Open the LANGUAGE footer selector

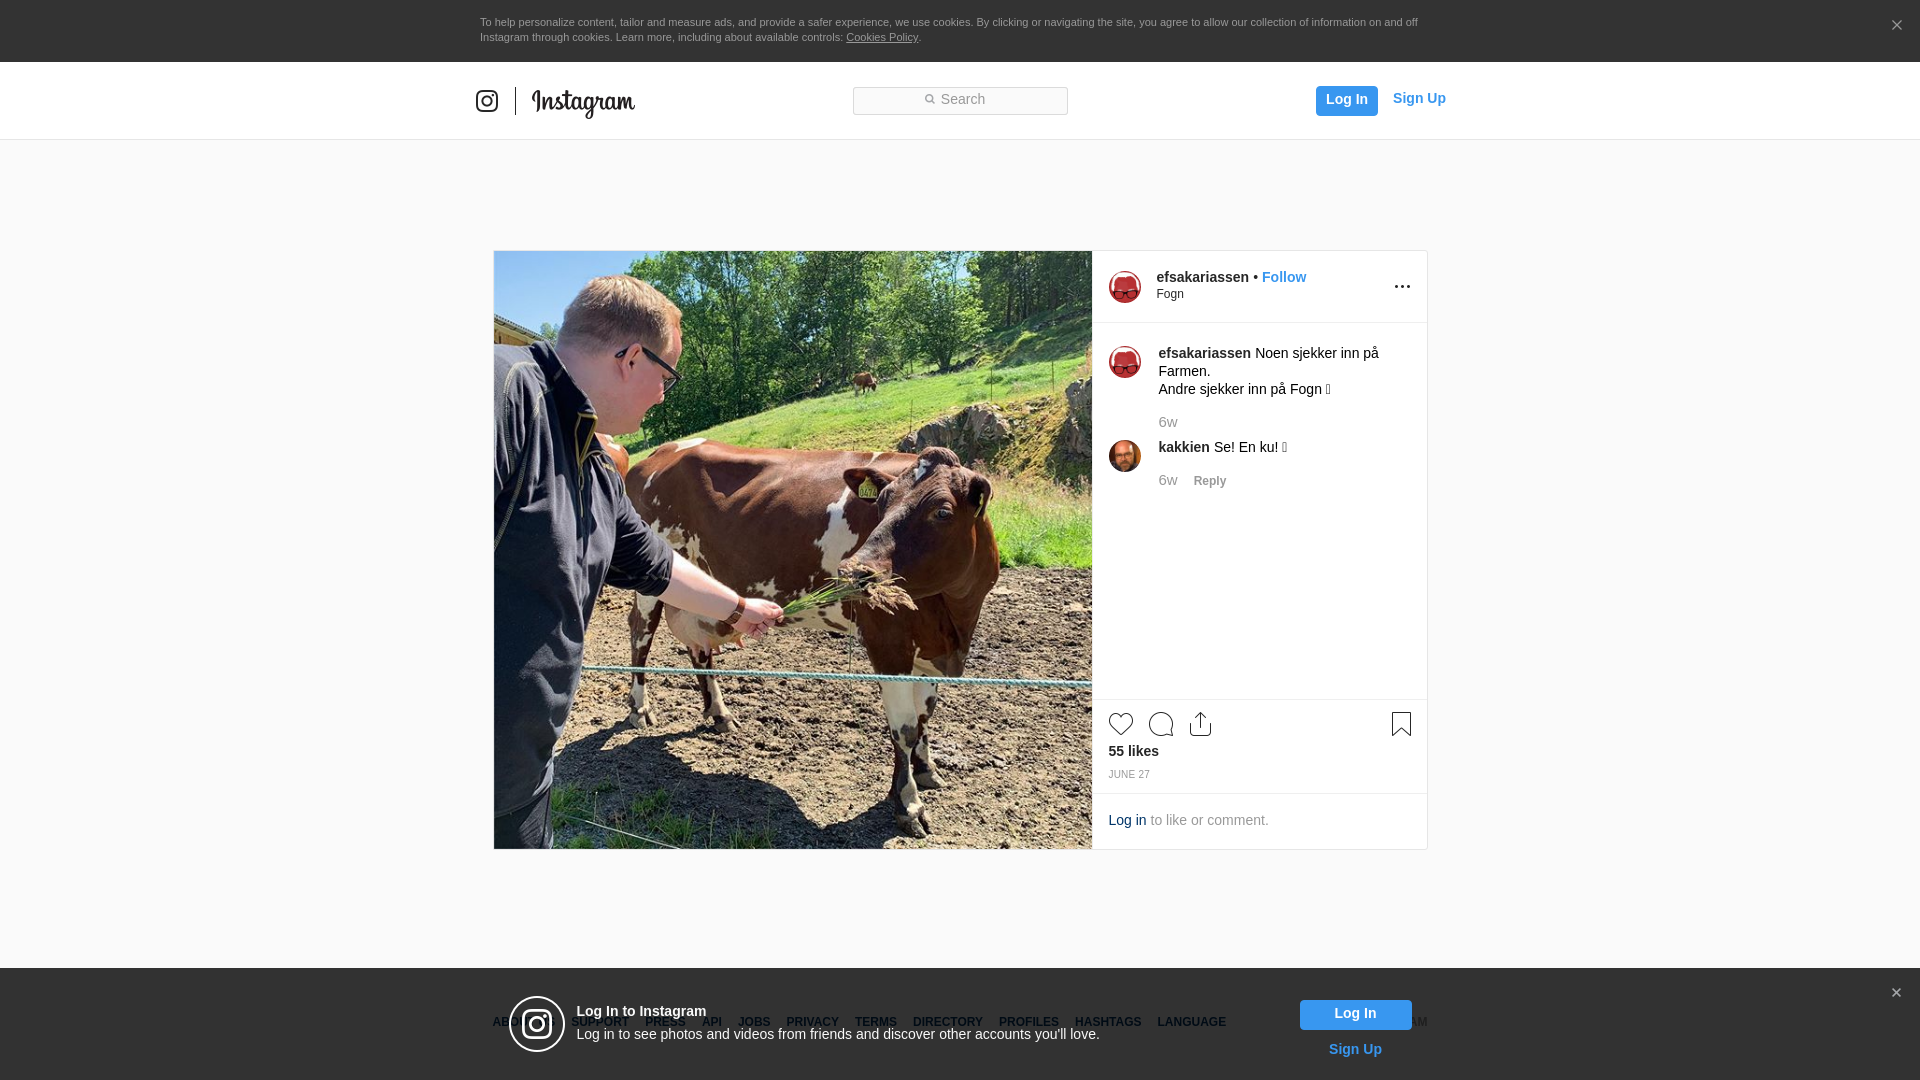[x=1191, y=1022]
